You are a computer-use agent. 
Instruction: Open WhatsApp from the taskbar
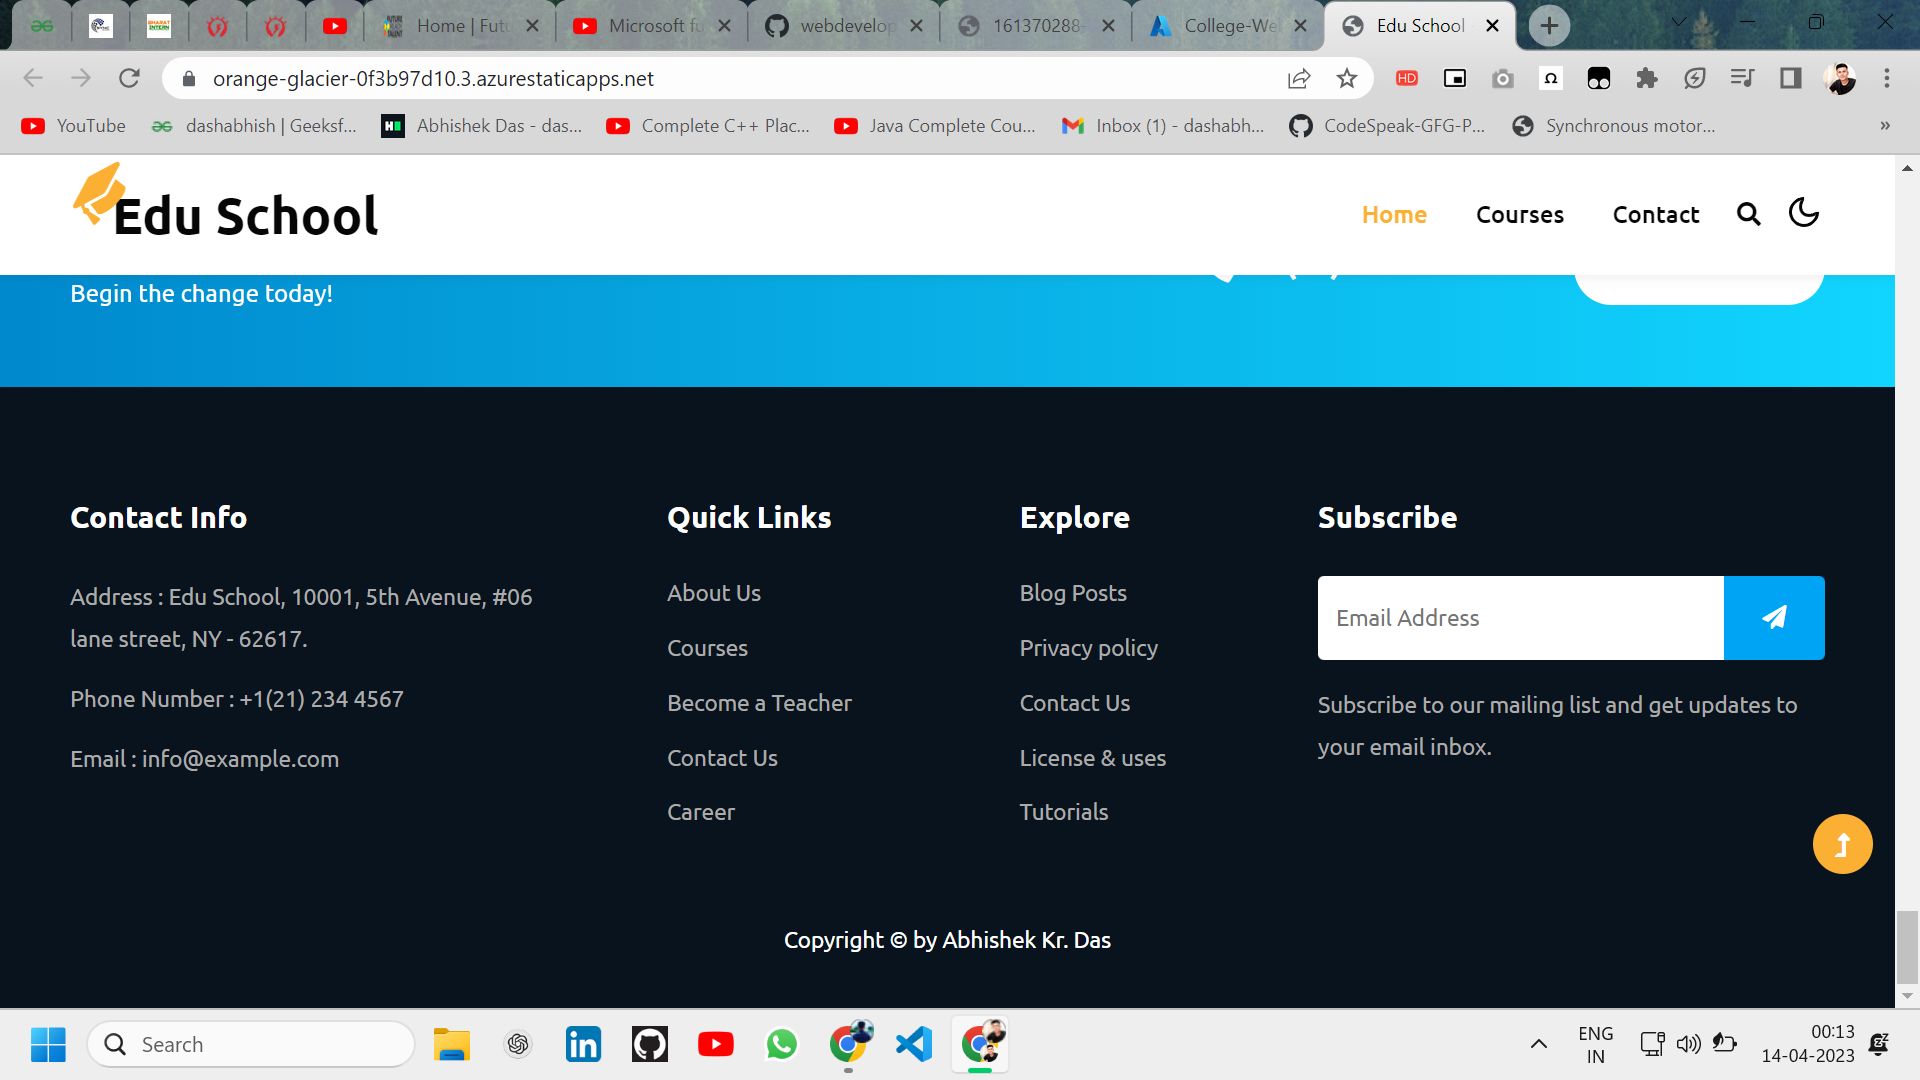point(781,1043)
